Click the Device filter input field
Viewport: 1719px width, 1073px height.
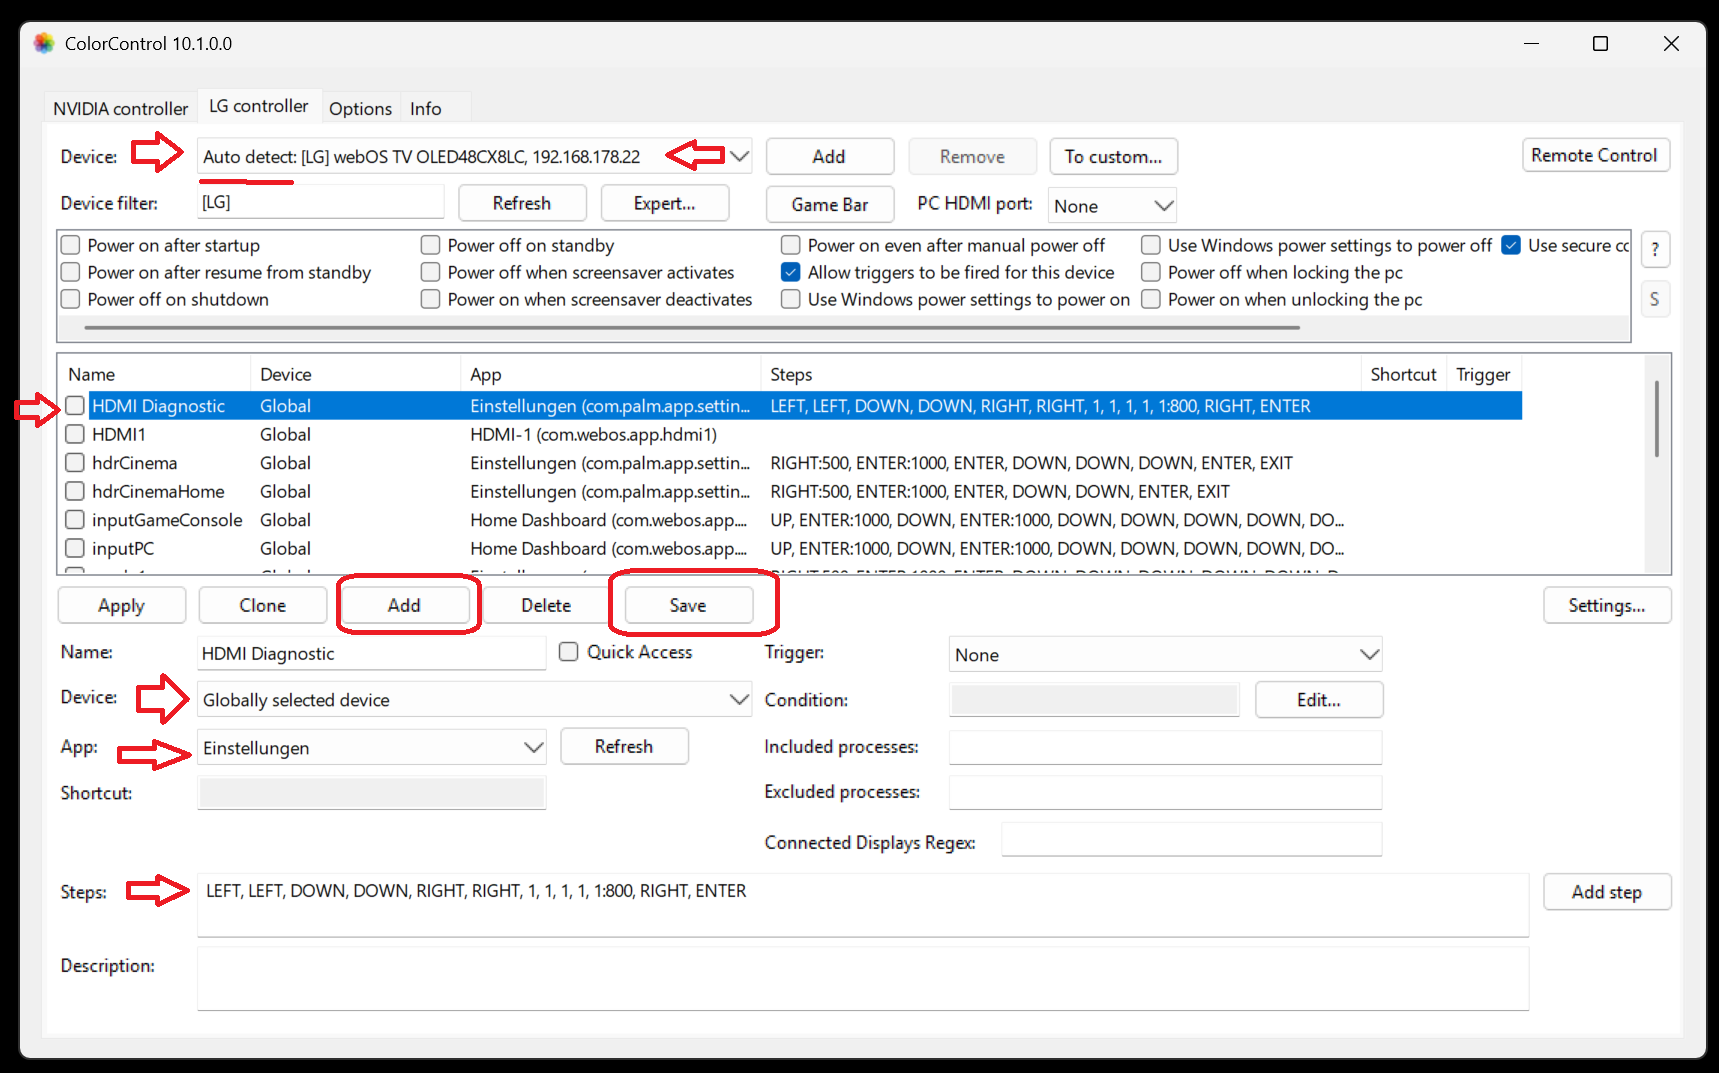[320, 202]
